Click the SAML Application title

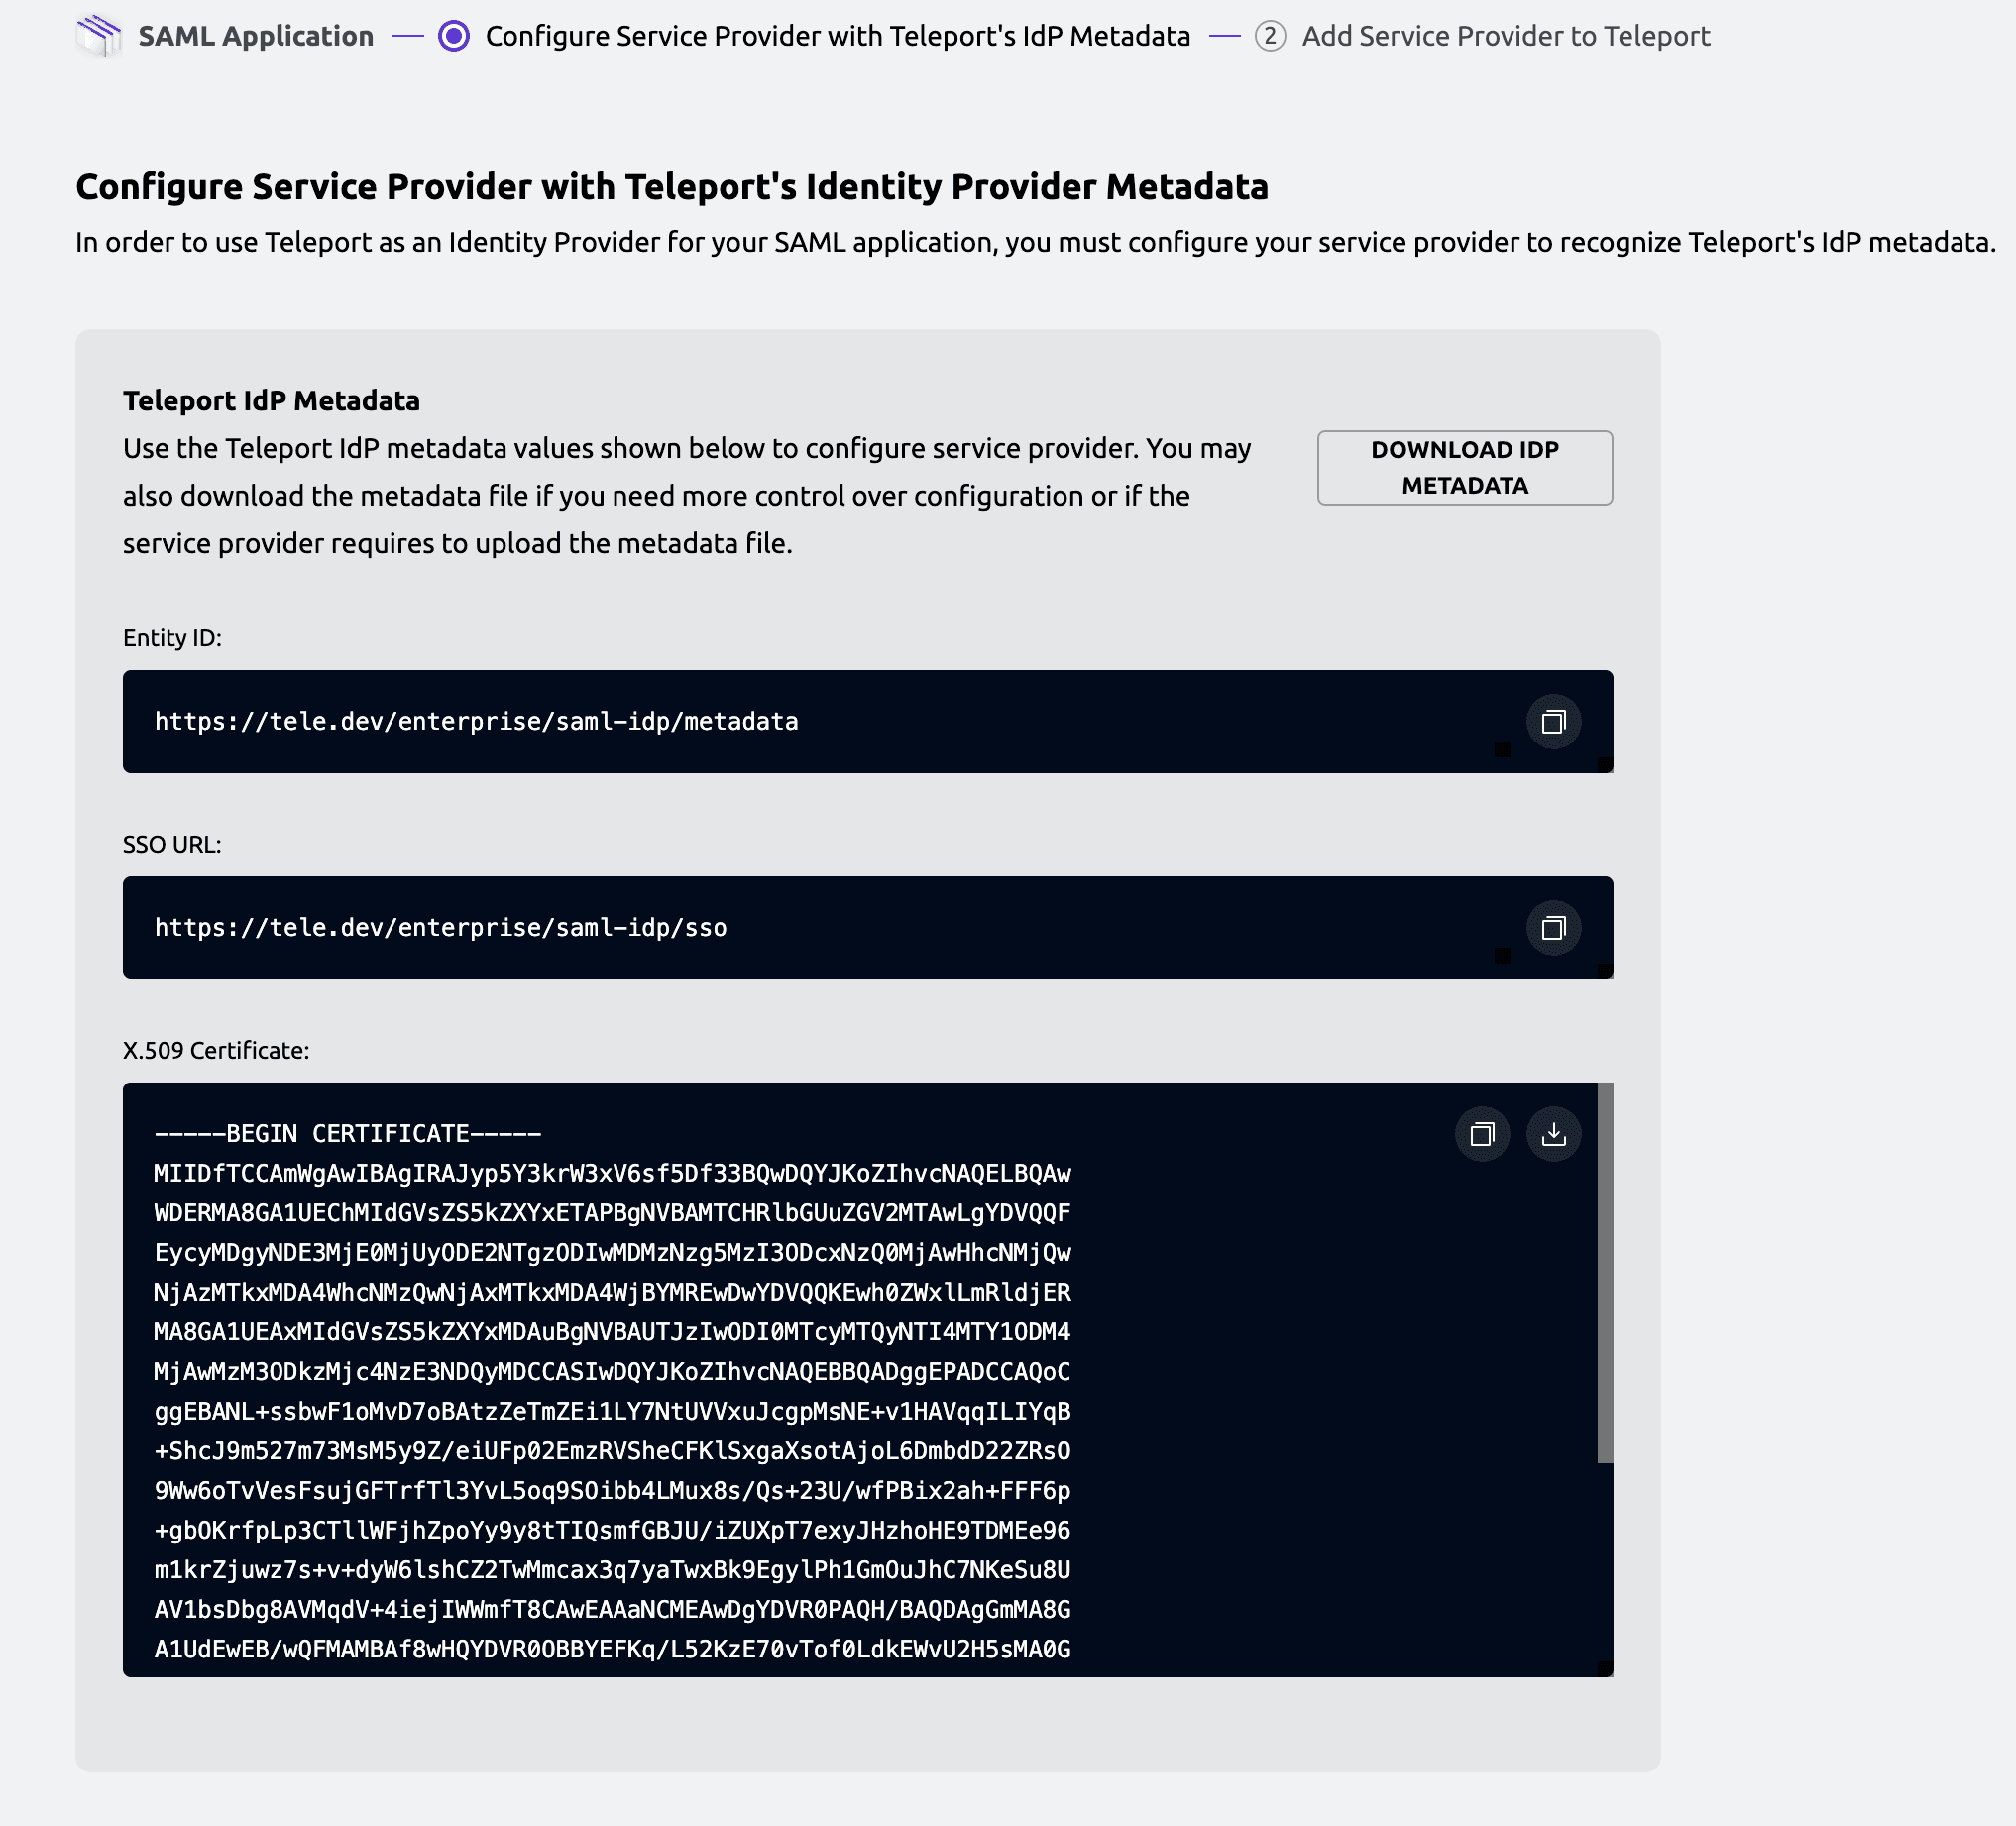tap(256, 36)
